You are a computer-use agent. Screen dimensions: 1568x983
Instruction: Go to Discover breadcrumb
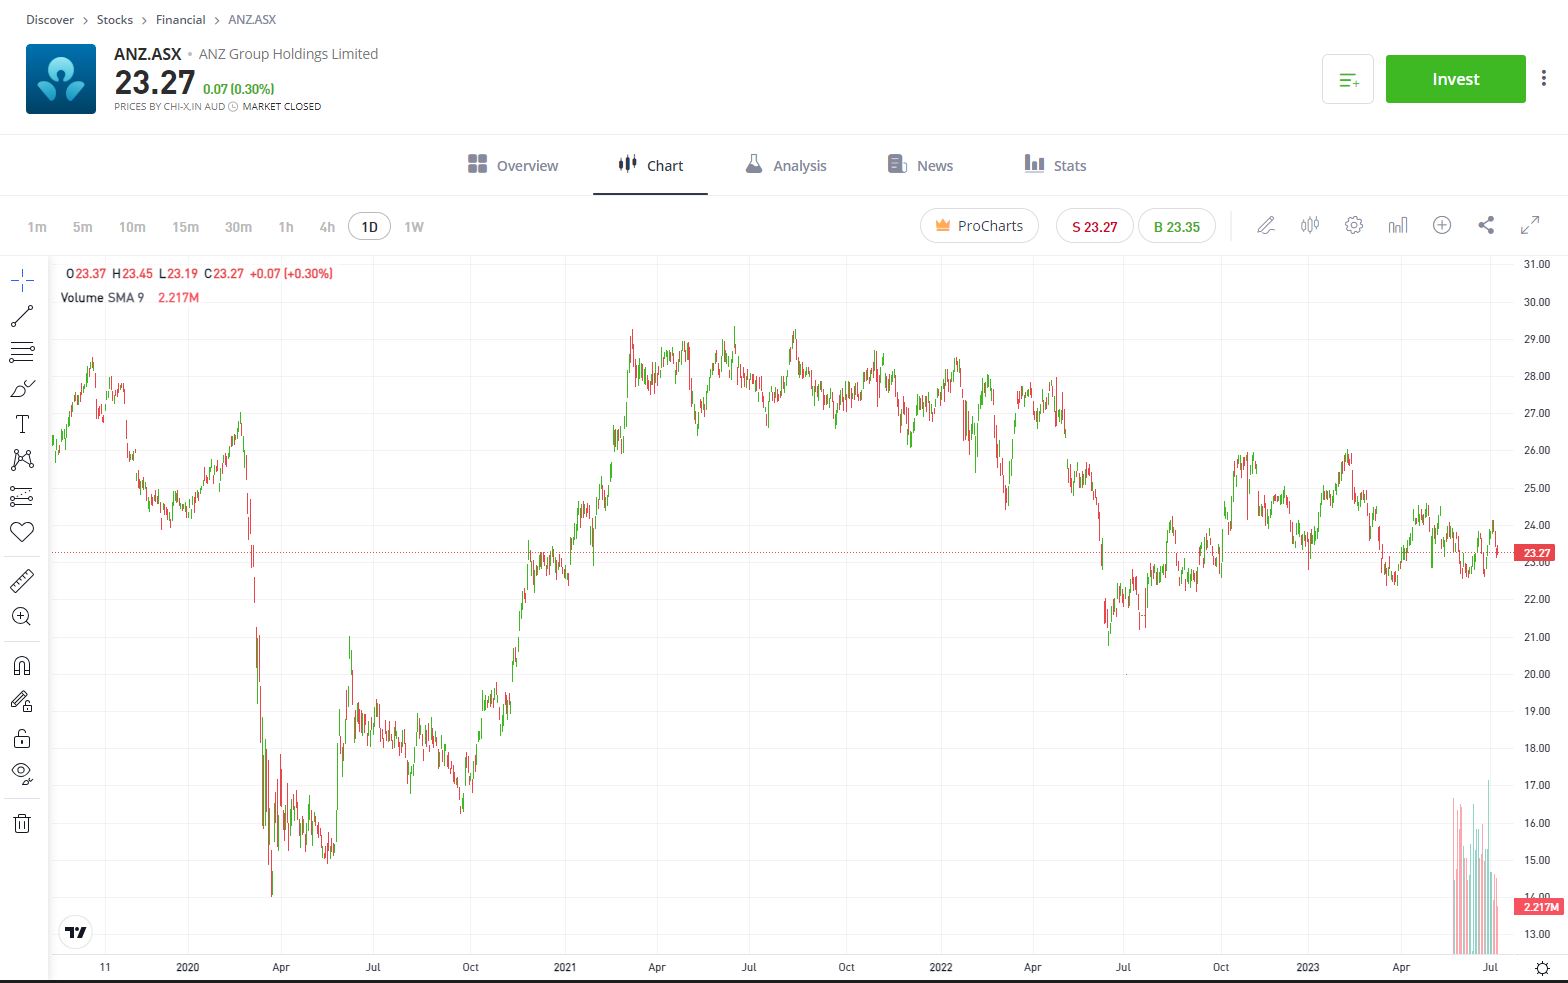[50, 19]
